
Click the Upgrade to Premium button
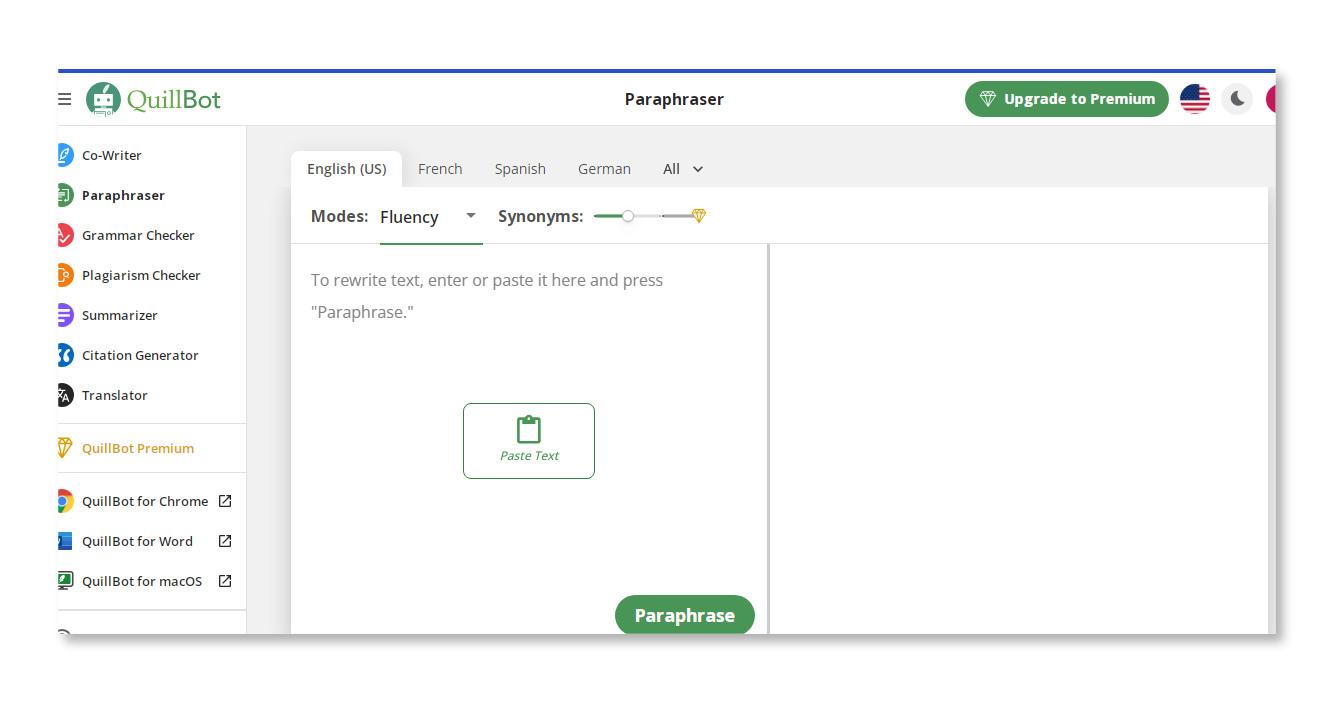[1066, 99]
